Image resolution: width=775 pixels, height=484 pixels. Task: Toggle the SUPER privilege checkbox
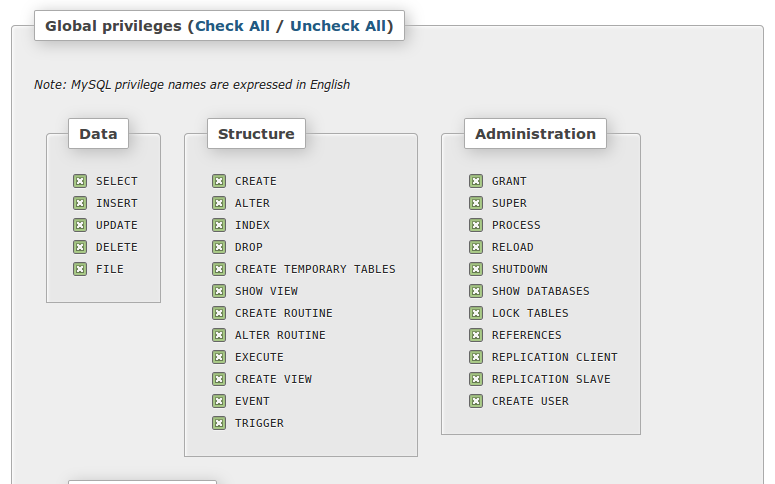tap(476, 203)
